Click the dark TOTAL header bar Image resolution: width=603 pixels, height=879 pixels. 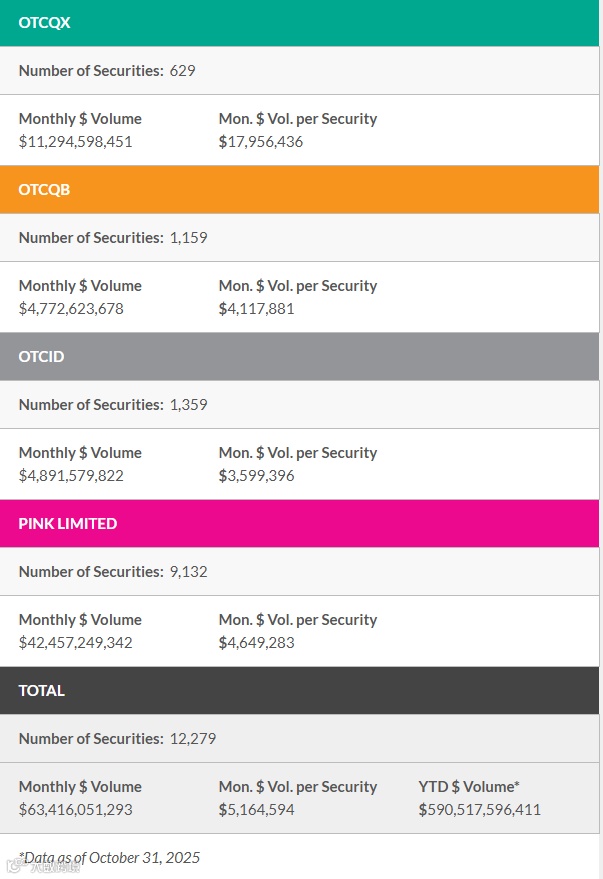pos(300,690)
